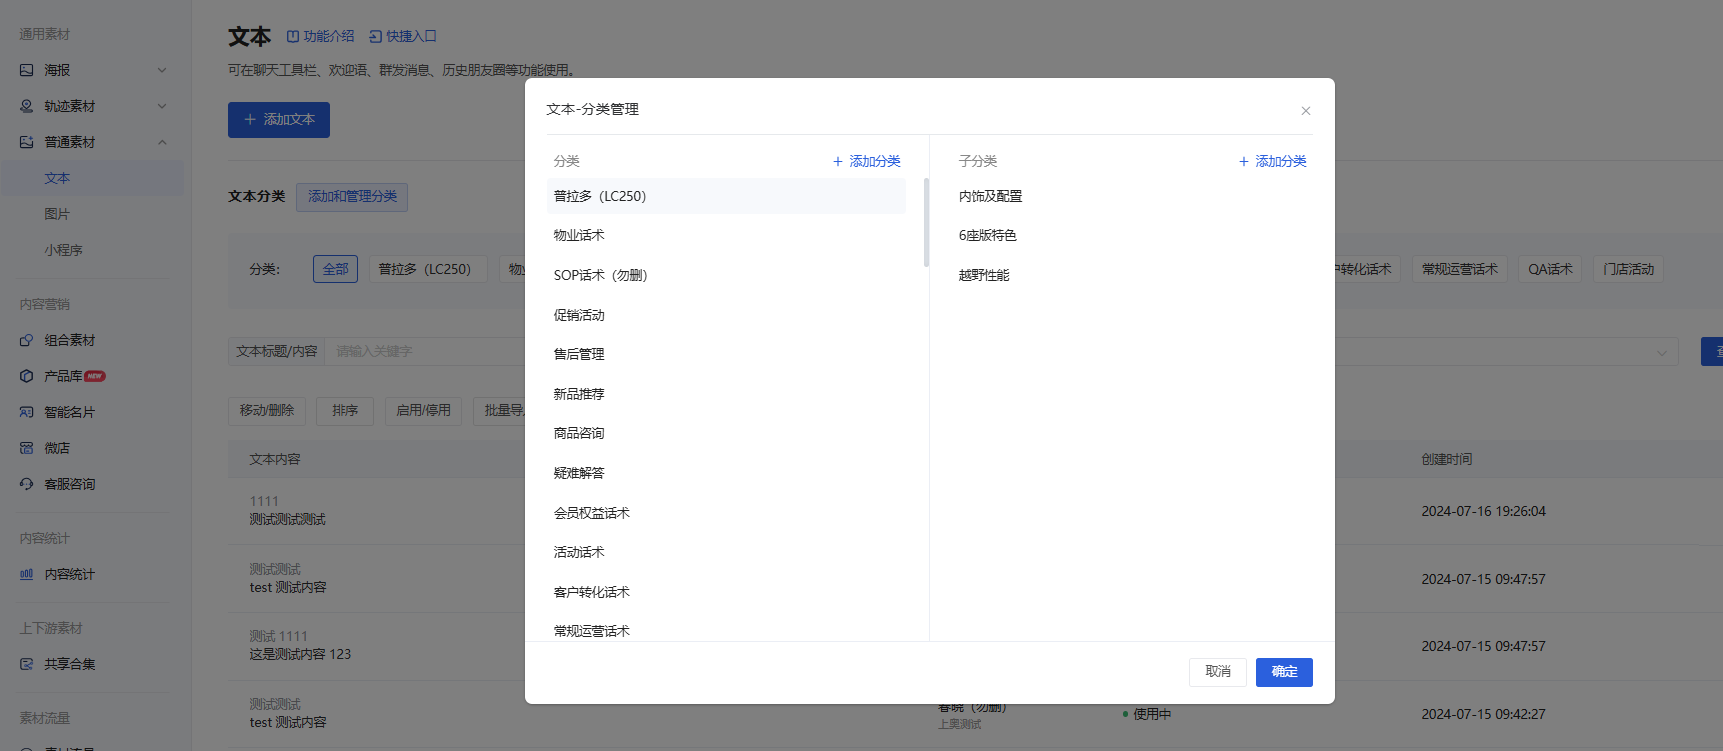Click the 功能介绍 book icon
The width and height of the screenshot is (1723, 751).
click(293, 36)
